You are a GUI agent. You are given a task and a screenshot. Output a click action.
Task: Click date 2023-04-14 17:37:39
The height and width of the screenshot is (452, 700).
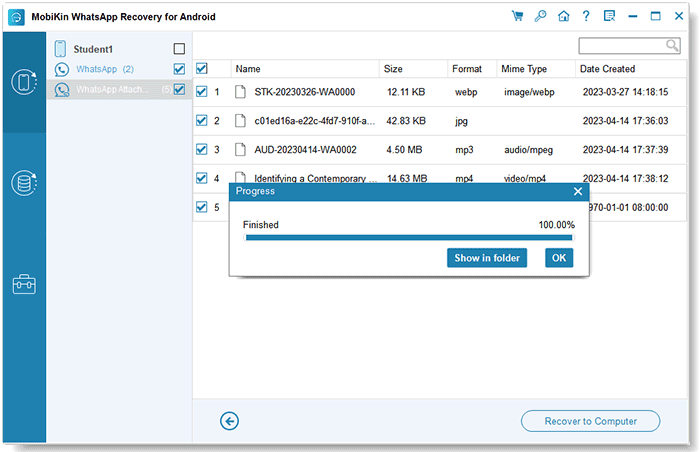point(625,150)
